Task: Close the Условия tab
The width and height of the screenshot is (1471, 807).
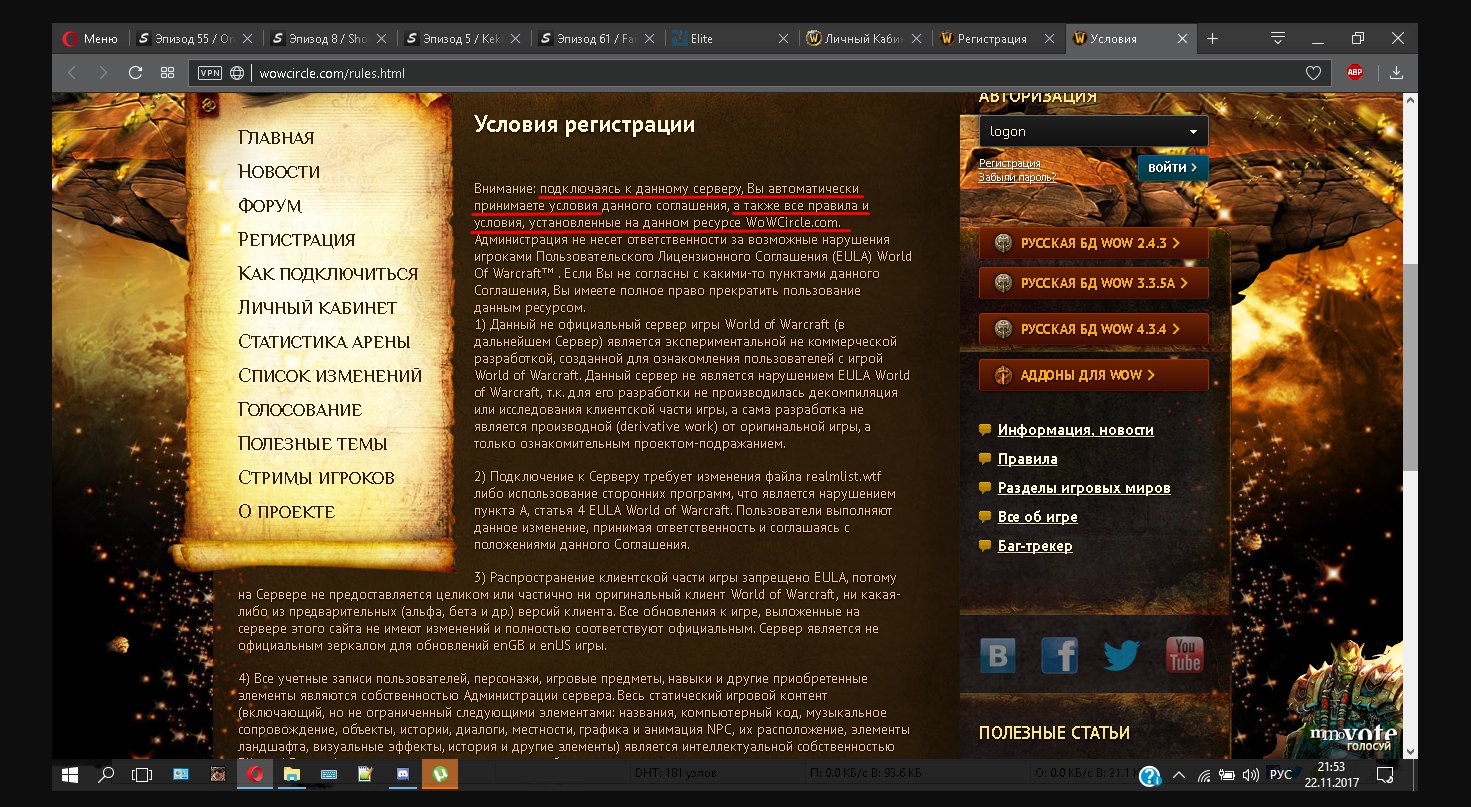Action: (x=1183, y=39)
